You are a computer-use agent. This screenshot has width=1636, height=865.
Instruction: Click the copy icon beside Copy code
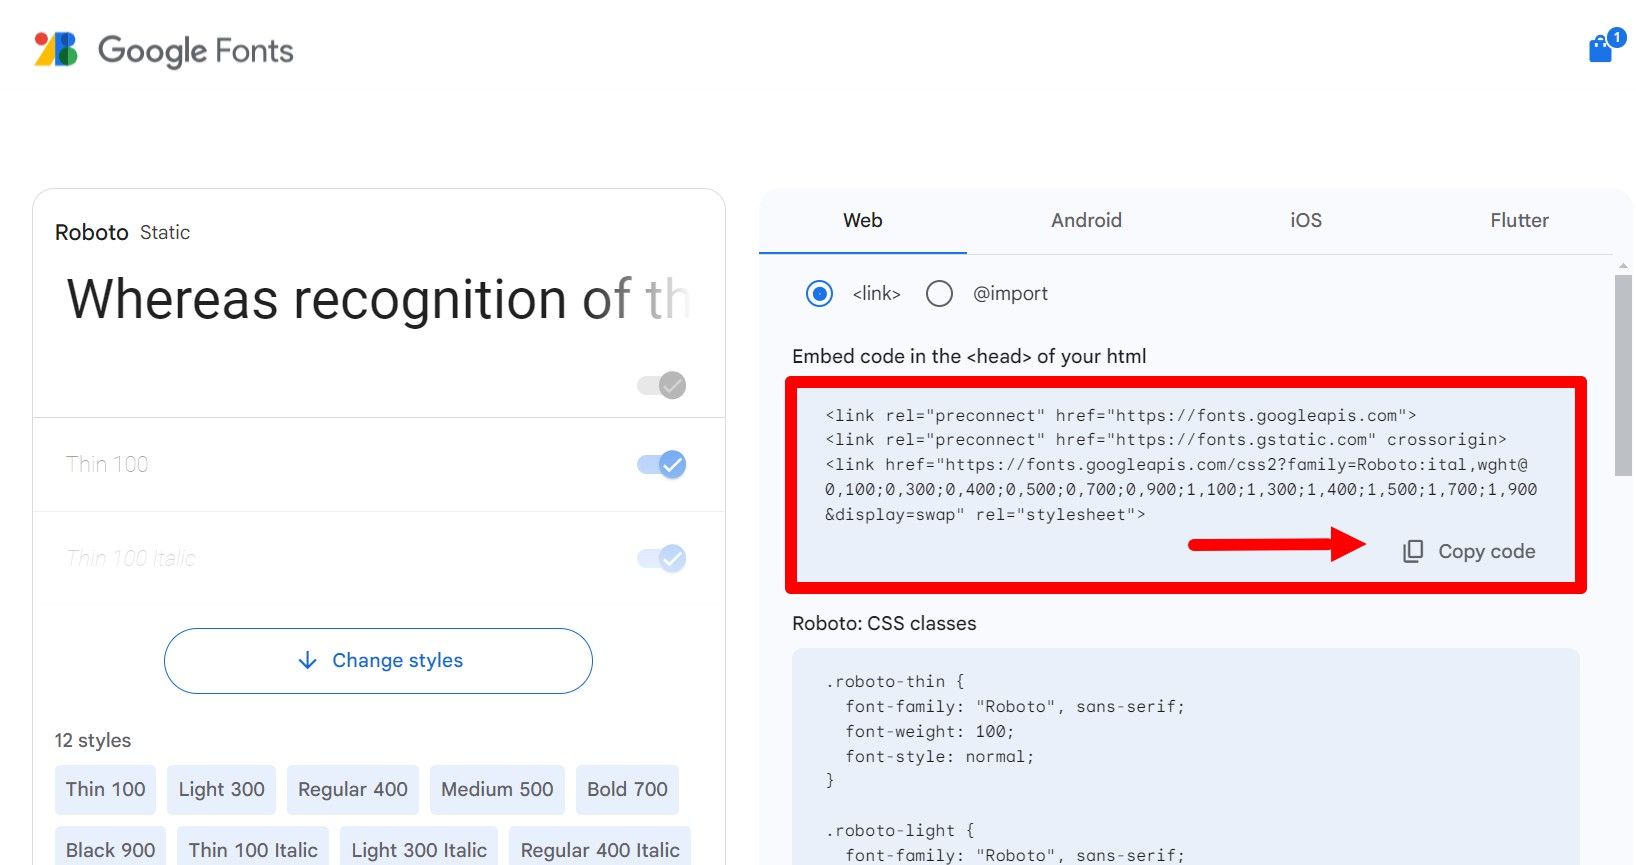click(1413, 551)
